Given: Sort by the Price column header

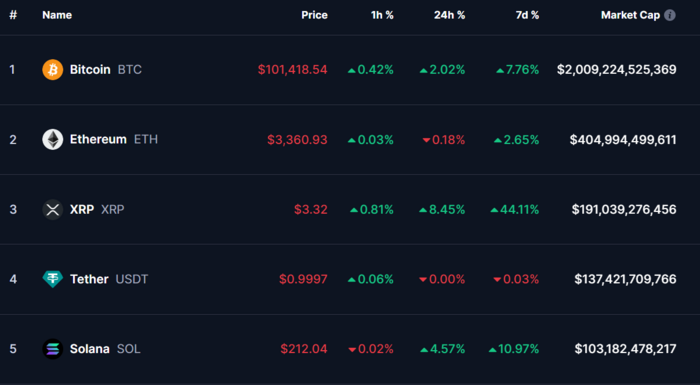Looking at the screenshot, I should [x=314, y=15].
